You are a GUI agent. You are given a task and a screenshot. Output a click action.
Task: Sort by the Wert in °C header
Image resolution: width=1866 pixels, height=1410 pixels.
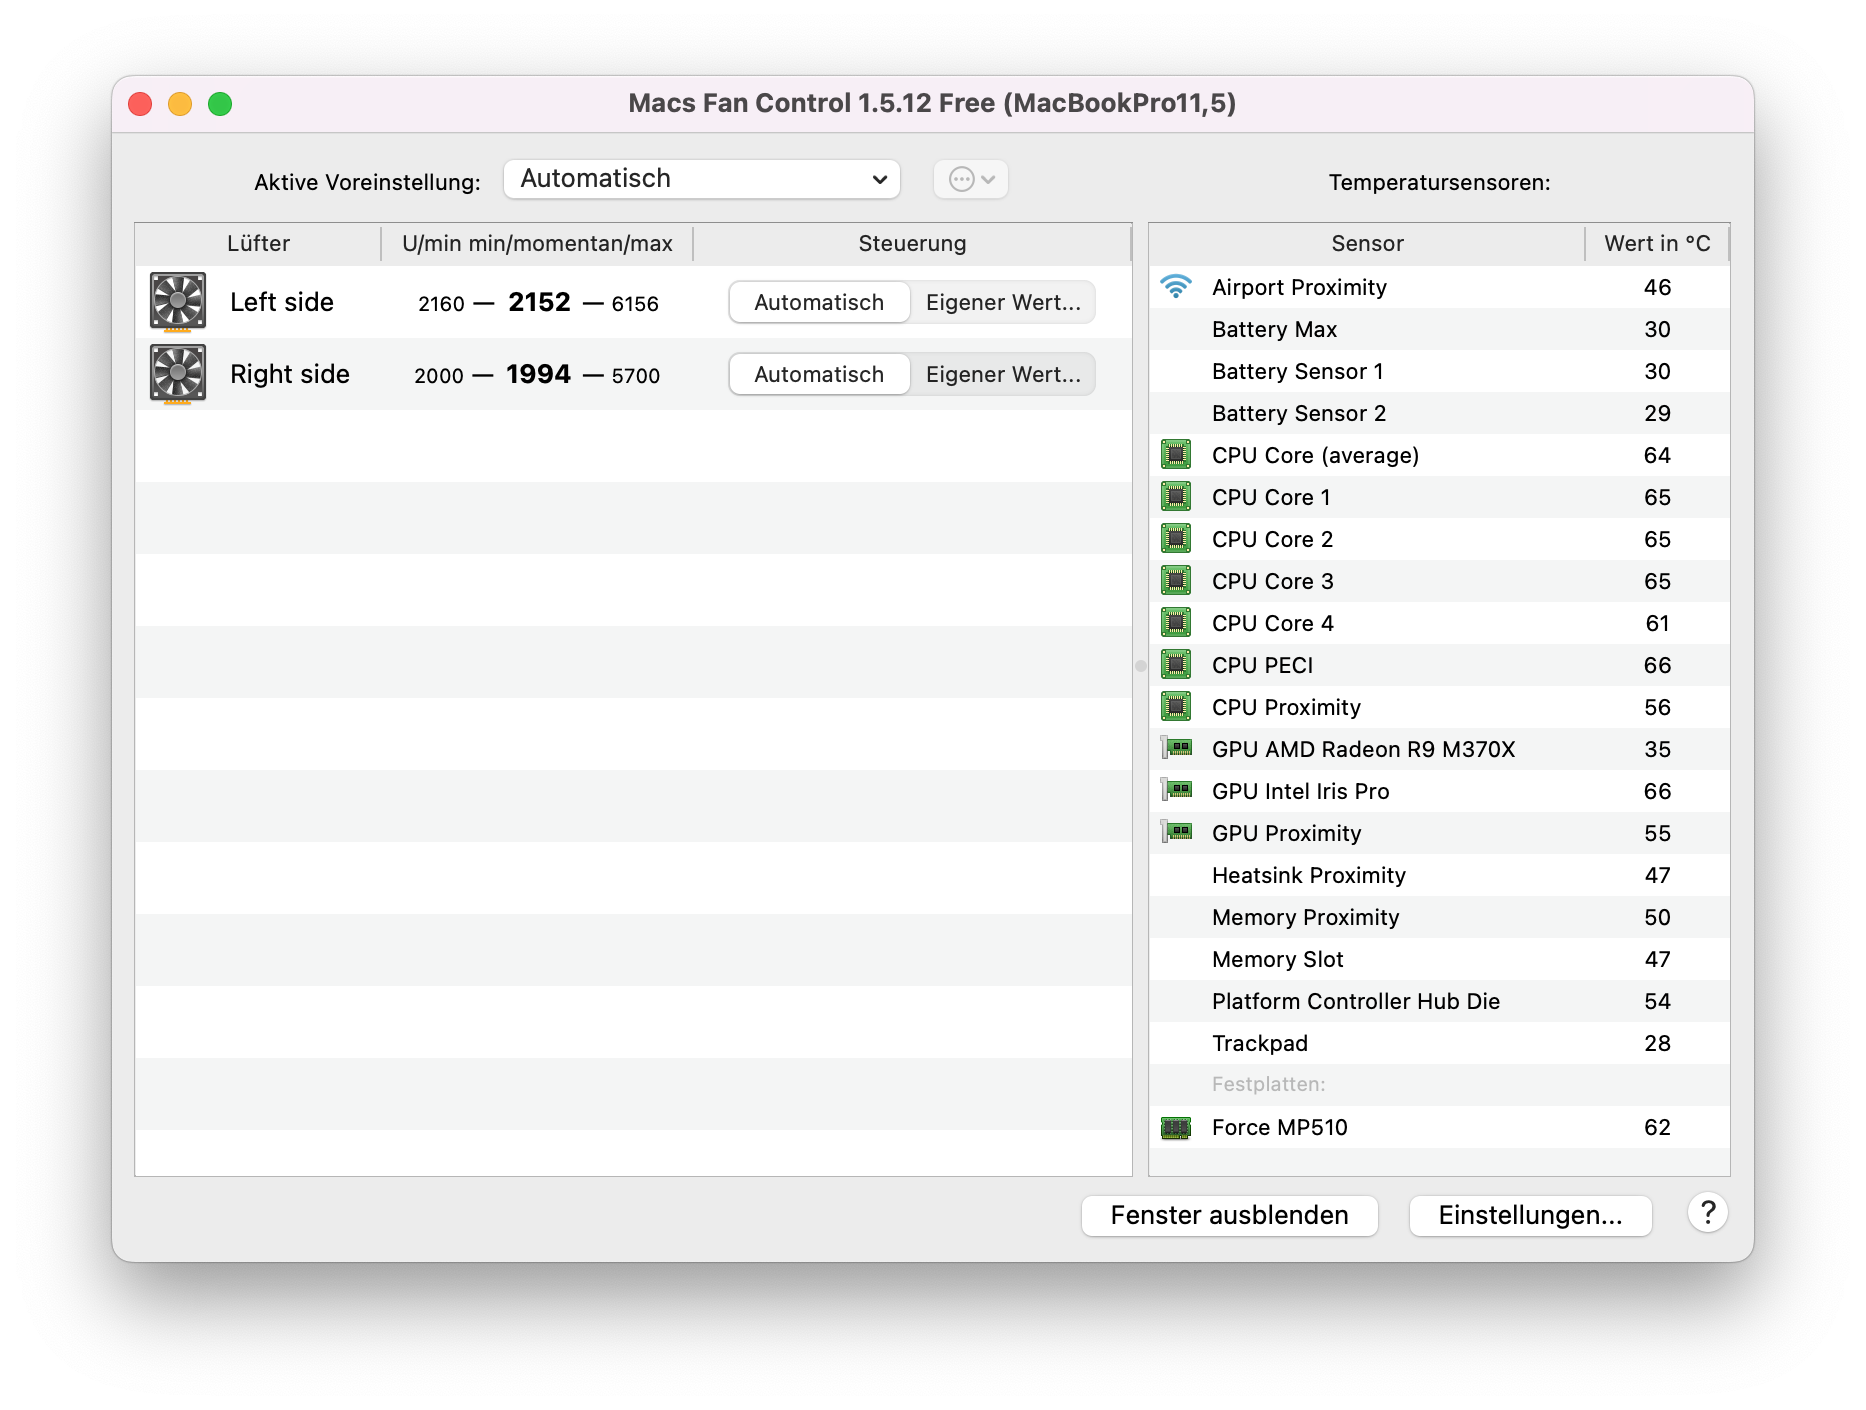coord(1657,243)
